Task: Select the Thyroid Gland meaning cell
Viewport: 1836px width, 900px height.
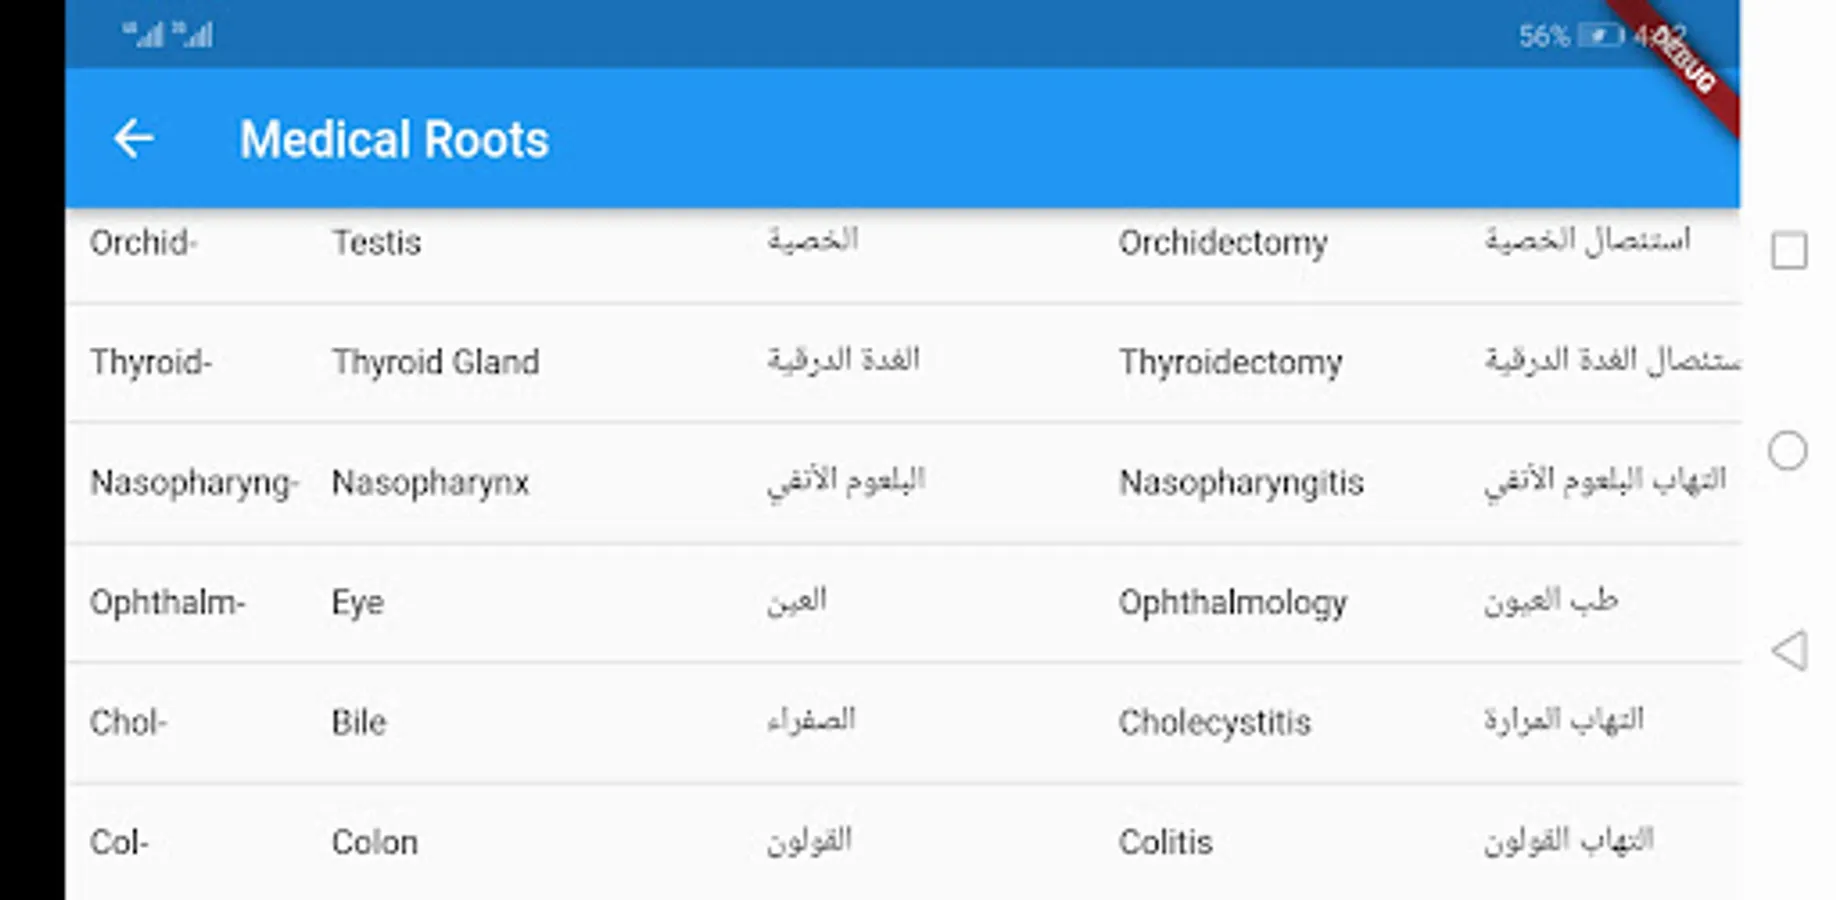Action: coord(435,362)
